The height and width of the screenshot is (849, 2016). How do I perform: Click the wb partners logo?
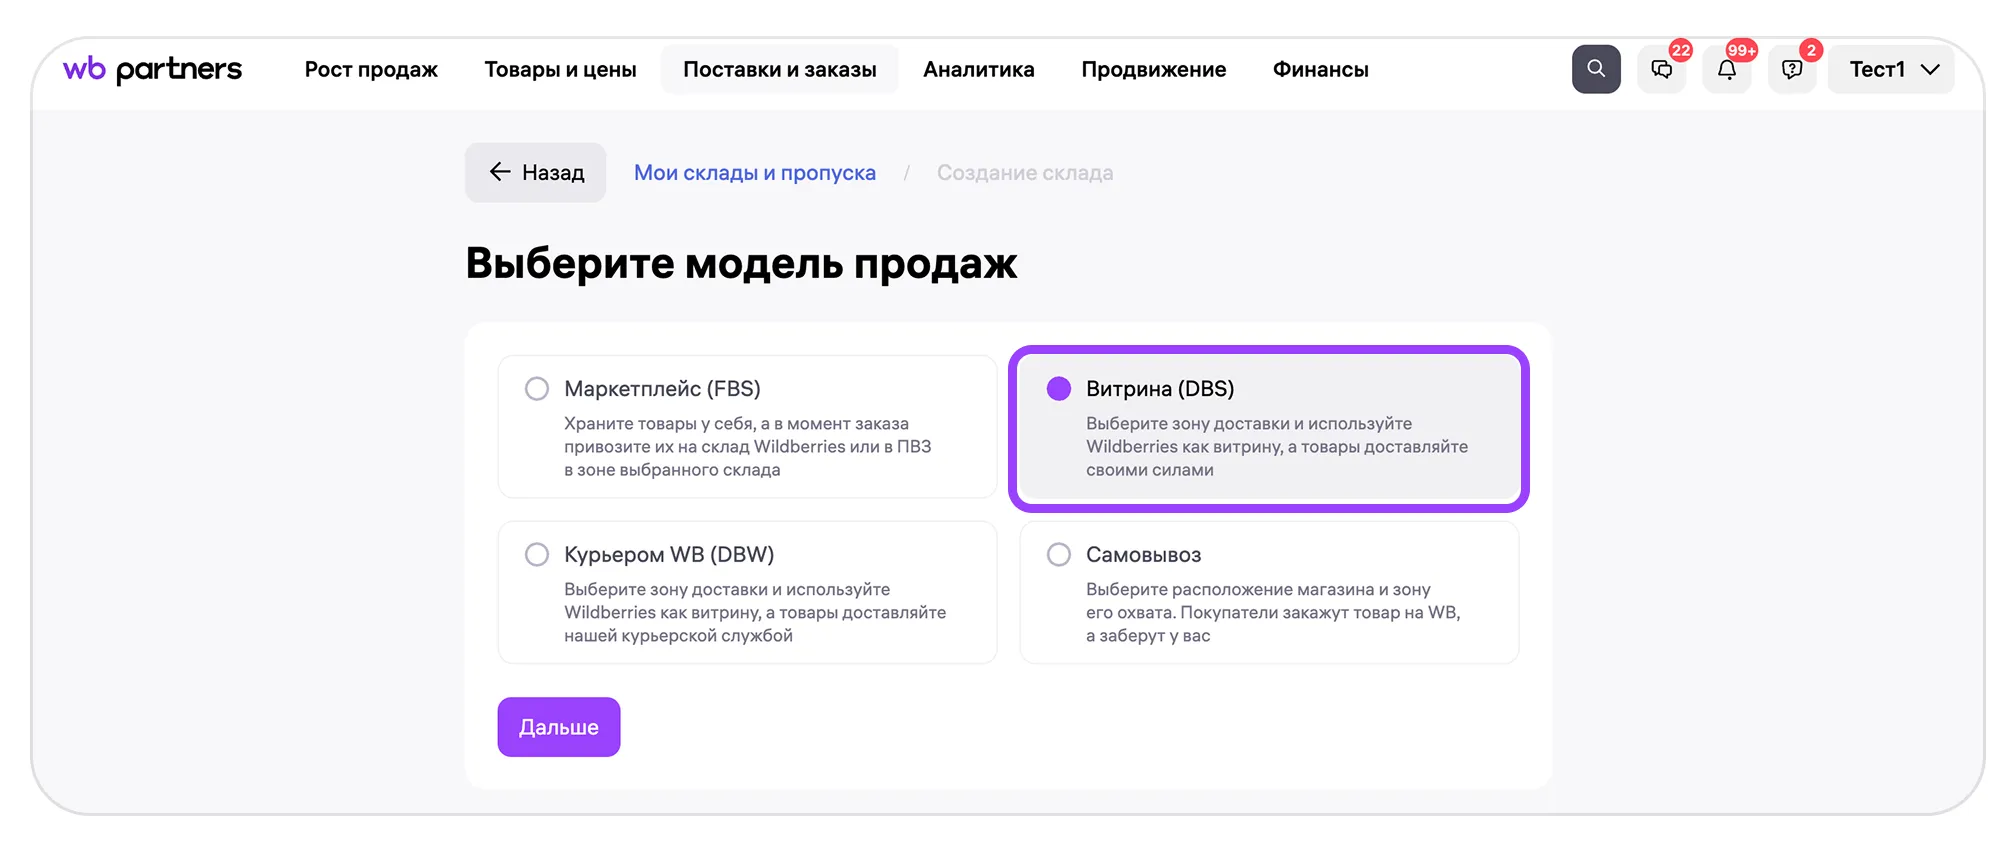(x=152, y=69)
